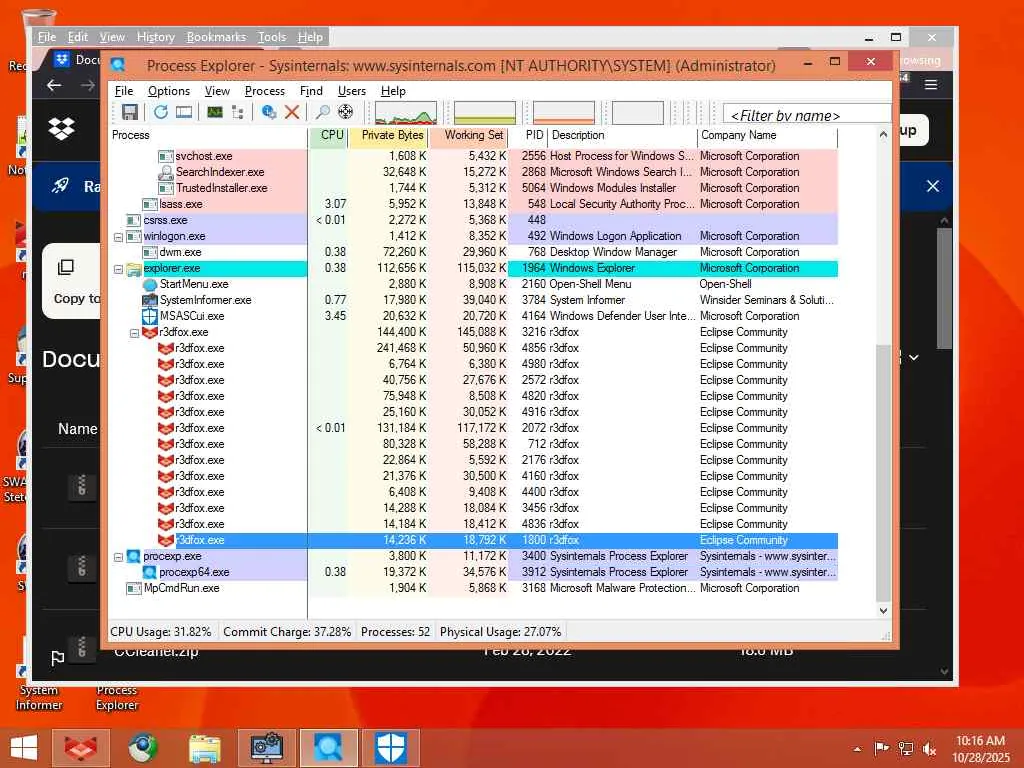The width and height of the screenshot is (1024, 768).
Task: Toggle the lower pane view toolbar icon
Action: pos(184,112)
